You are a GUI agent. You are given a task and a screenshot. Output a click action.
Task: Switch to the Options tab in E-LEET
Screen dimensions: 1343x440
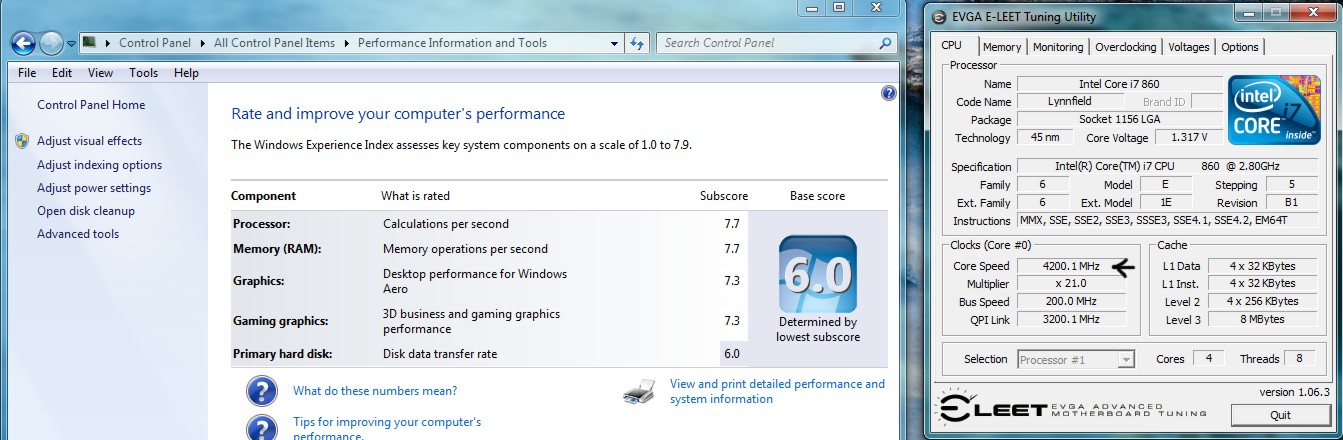[x=1240, y=47]
